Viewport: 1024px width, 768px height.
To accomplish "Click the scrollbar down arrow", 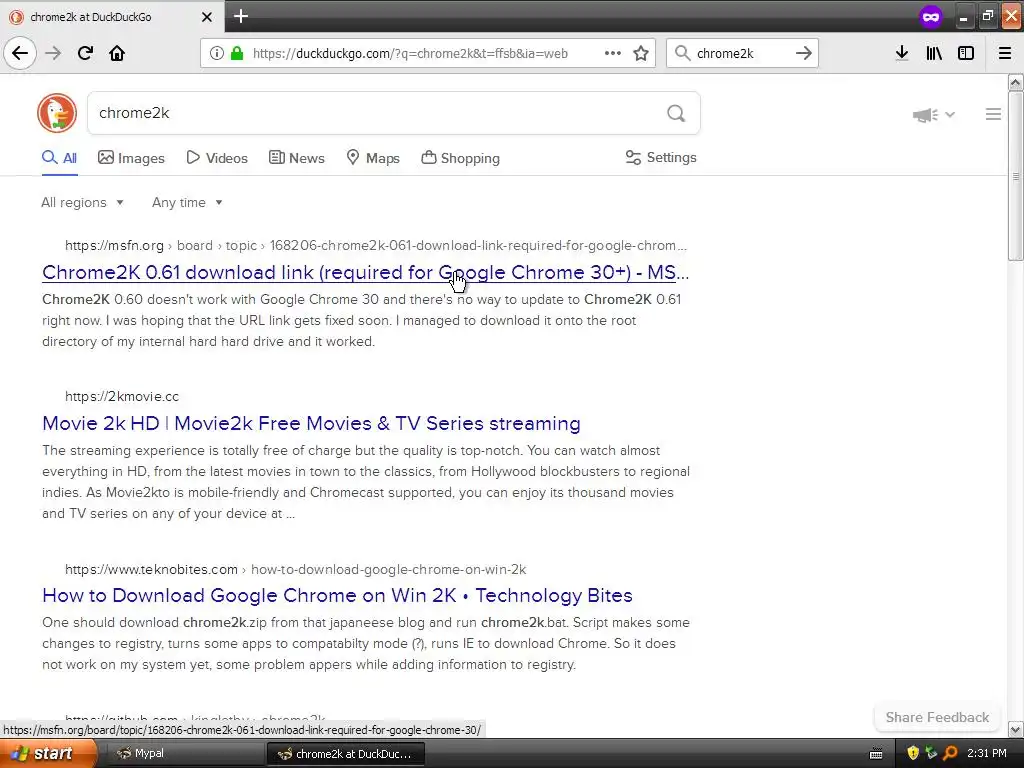I will tap(1016, 729).
